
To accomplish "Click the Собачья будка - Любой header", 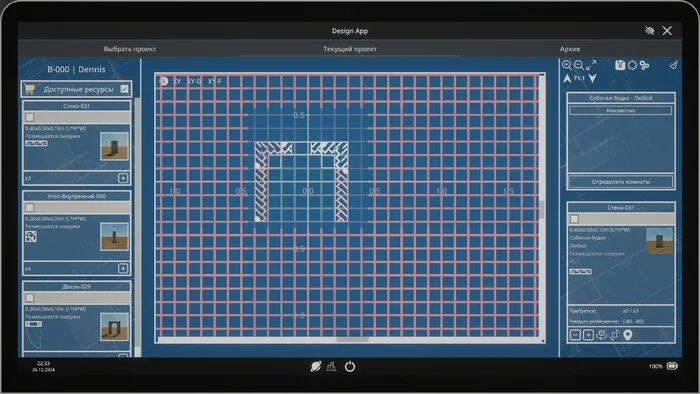I will tap(621, 98).
